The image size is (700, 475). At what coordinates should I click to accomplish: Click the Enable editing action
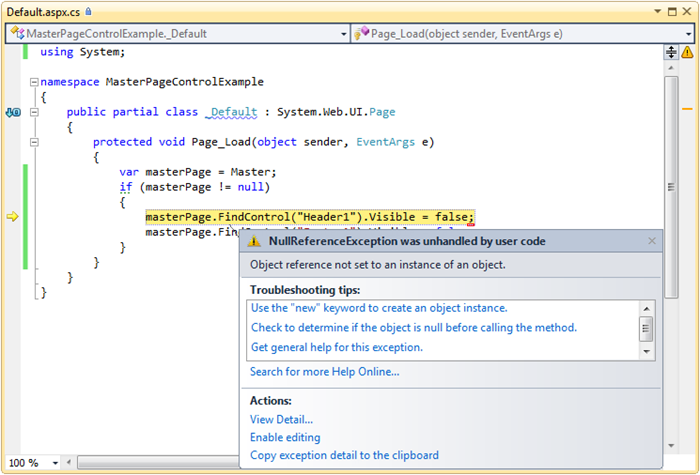(x=285, y=438)
